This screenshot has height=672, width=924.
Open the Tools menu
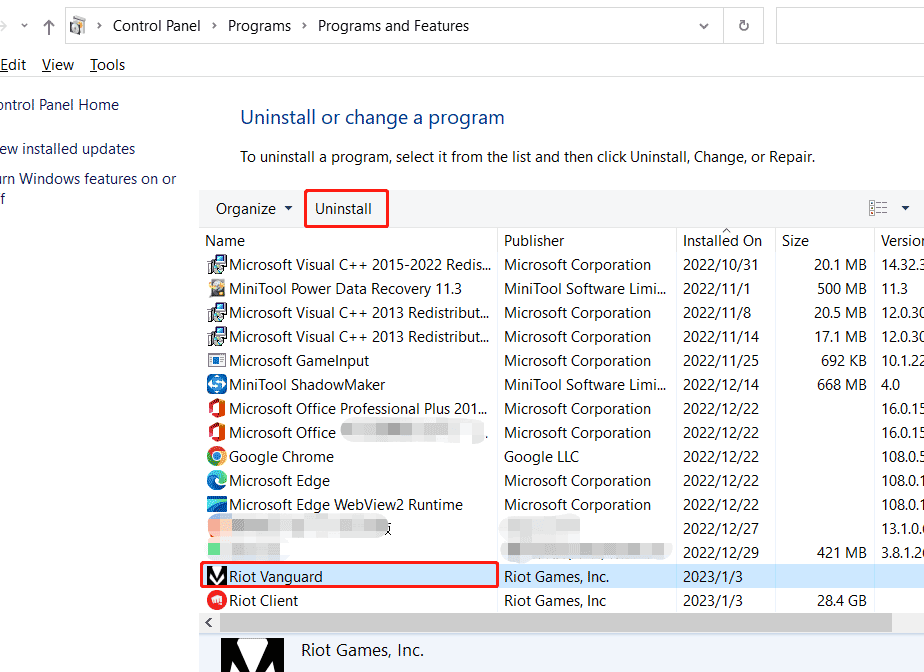[107, 65]
